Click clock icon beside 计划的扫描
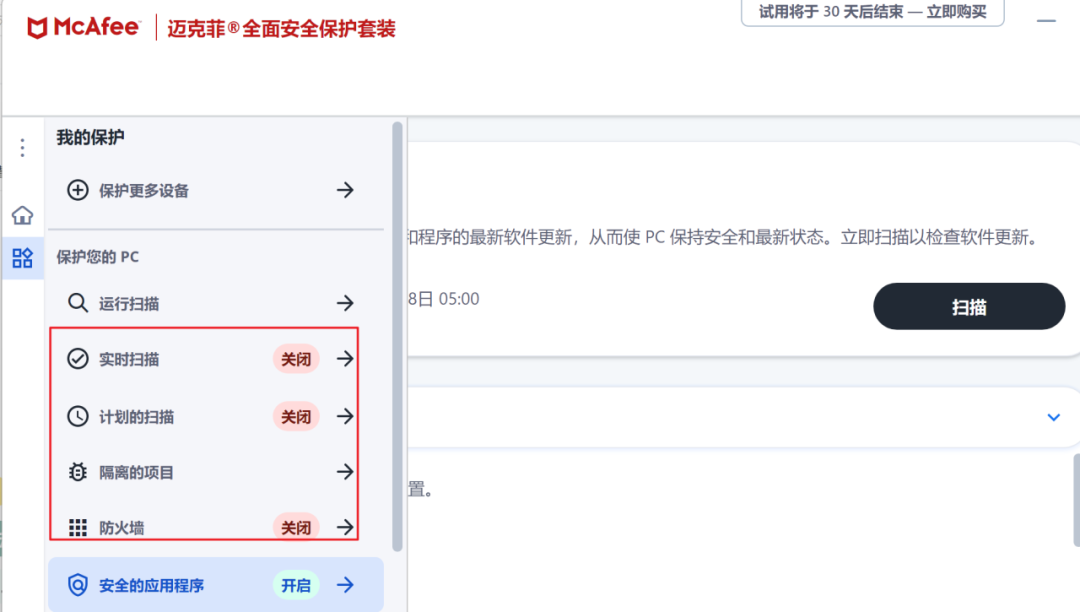The image size is (1080, 612). 78,416
